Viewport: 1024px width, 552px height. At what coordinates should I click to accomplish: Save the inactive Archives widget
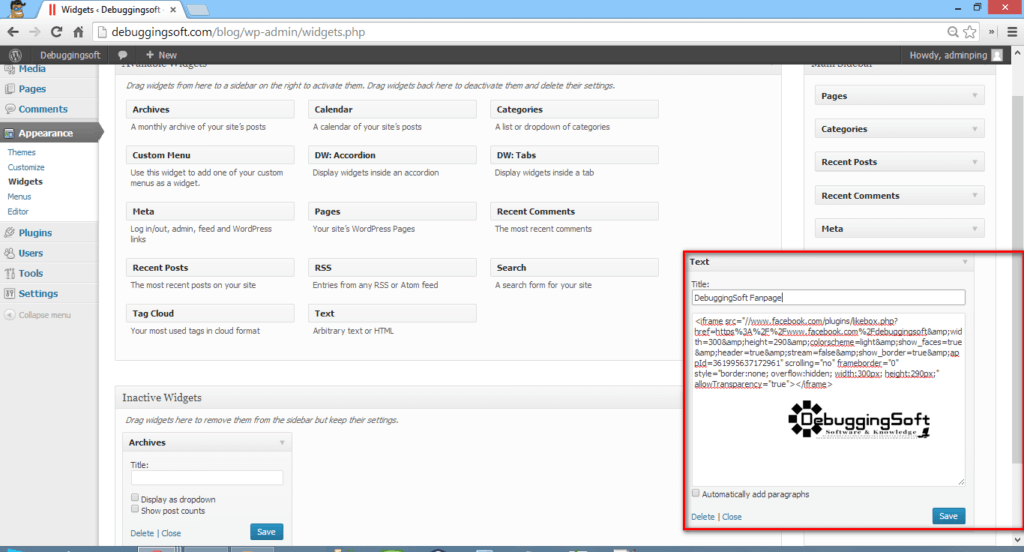click(x=266, y=532)
